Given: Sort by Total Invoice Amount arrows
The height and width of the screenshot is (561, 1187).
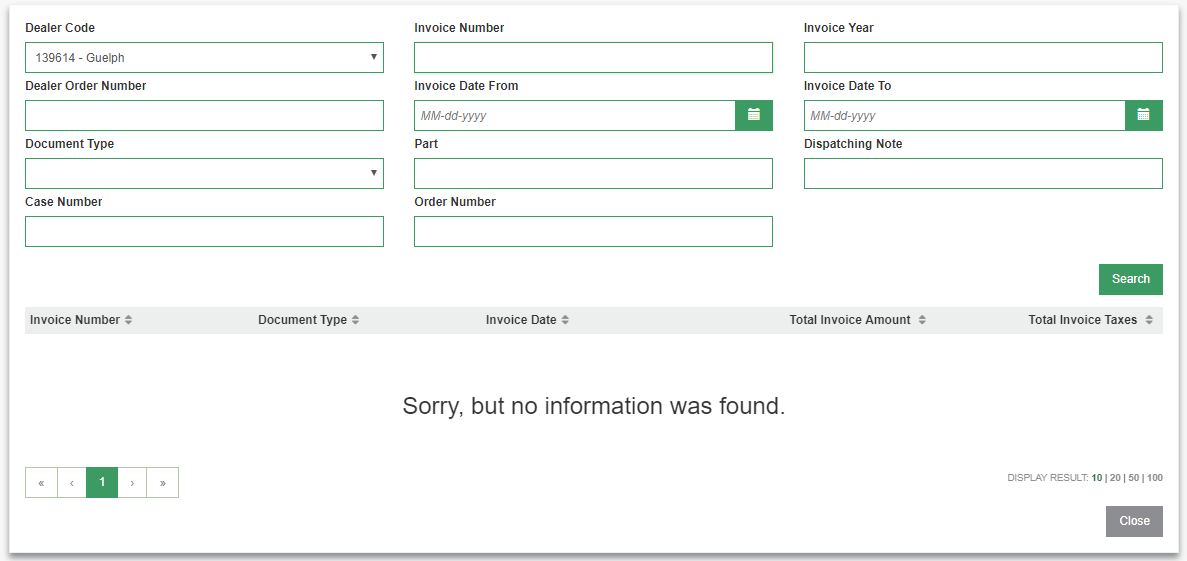Looking at the screenshot, I should click(922, 320).
